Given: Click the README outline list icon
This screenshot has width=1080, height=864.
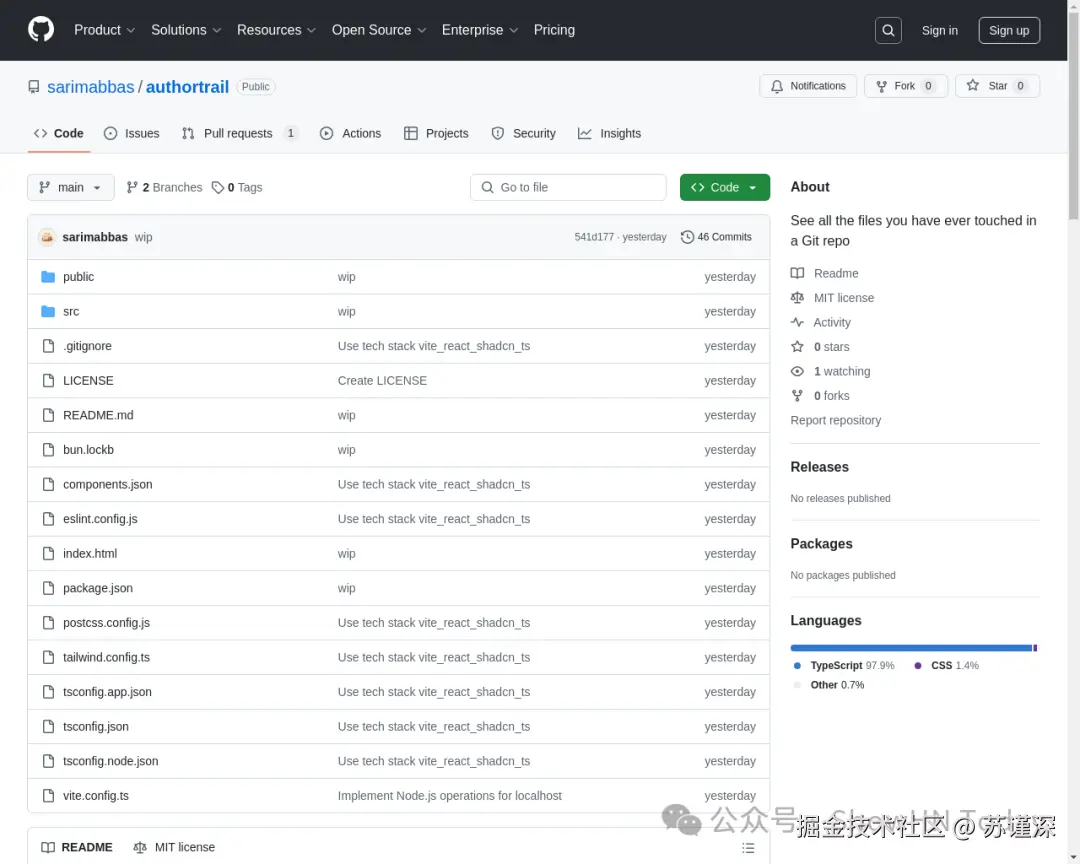Looking at the screenshot, I should (x=748, y=848).
